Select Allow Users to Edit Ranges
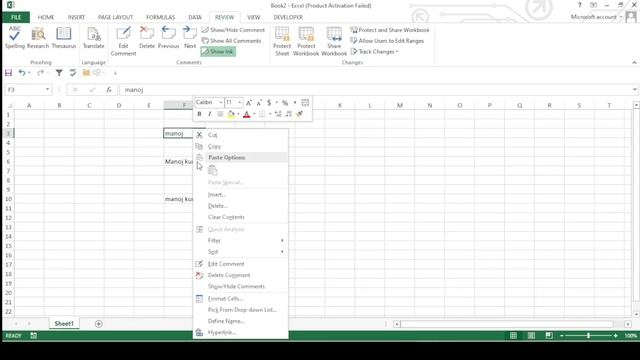640x360 pixels. click(x=387, y=41)
